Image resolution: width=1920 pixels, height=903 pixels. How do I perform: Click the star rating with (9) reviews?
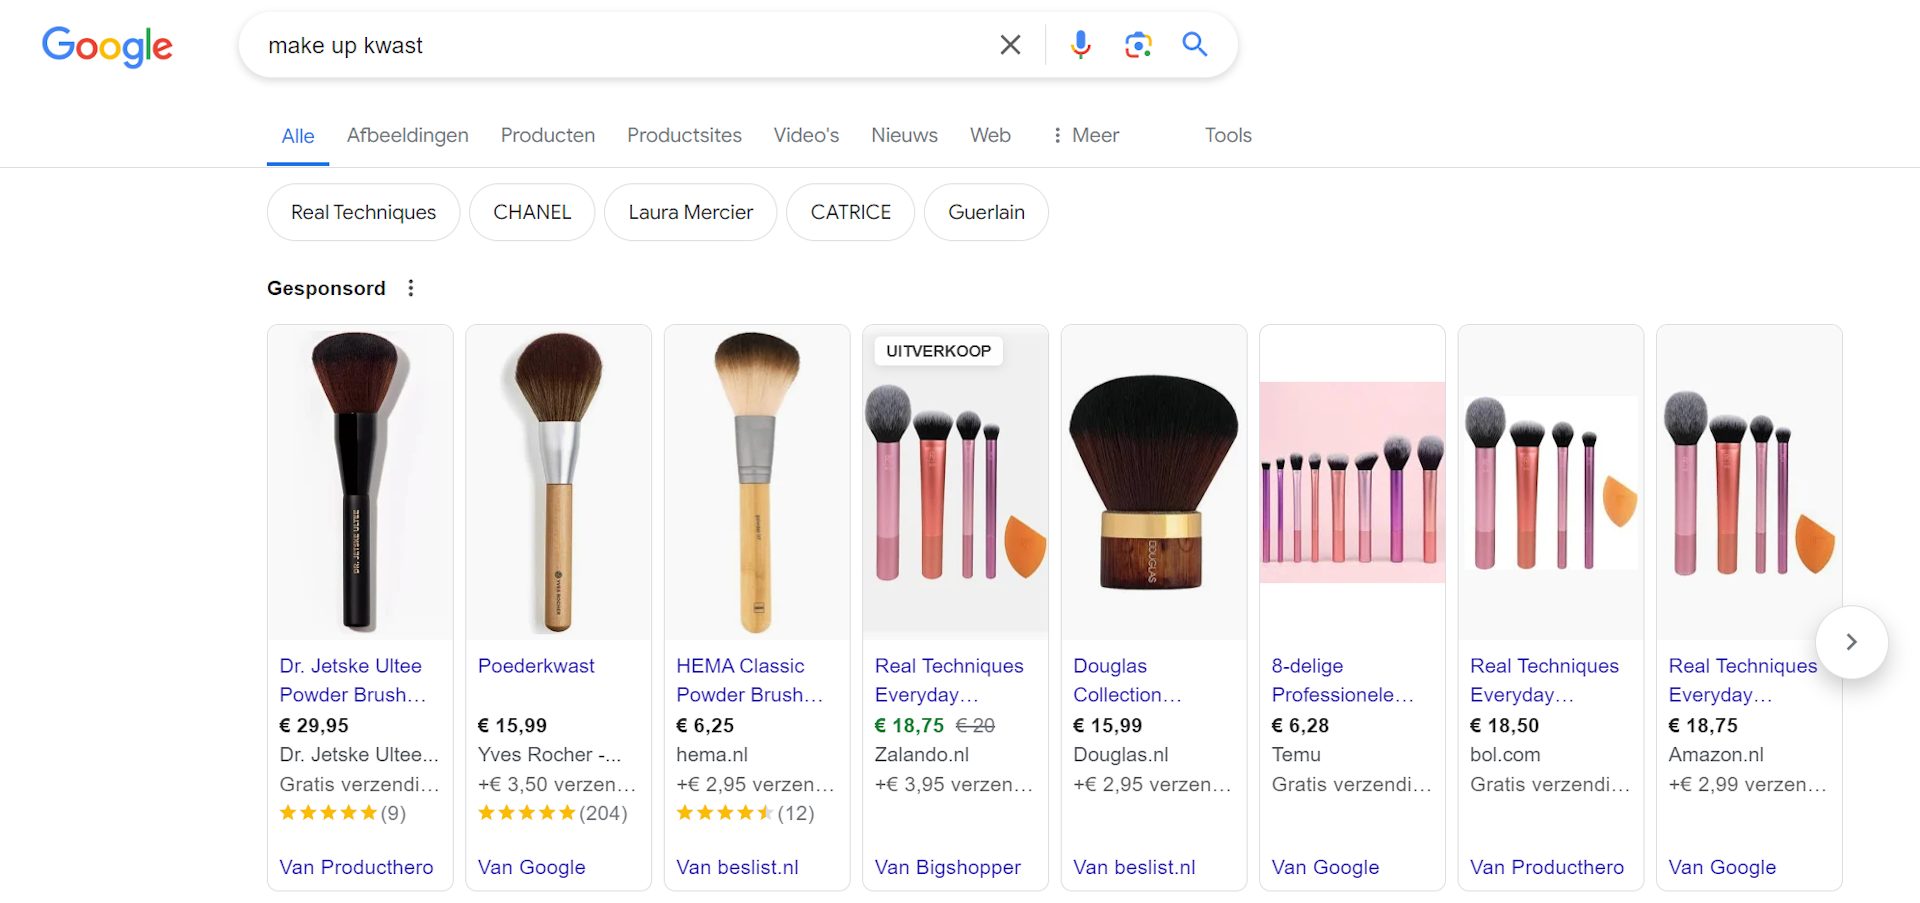click(342, 813)
